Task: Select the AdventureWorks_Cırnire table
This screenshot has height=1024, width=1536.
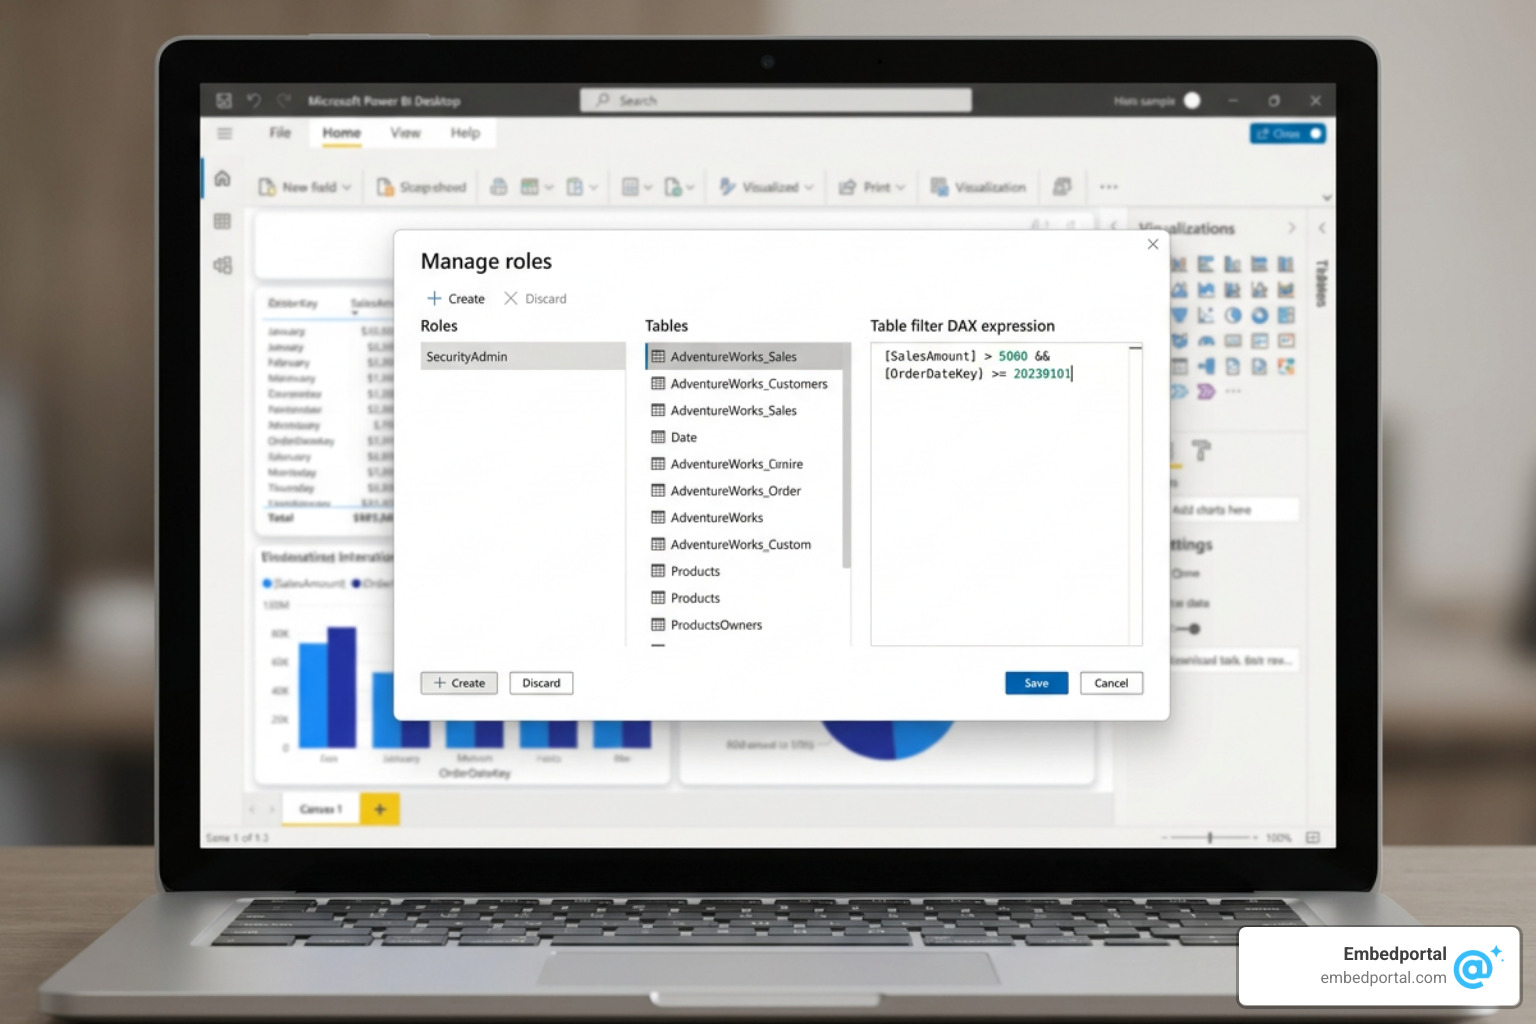Action: click(745, 464)
